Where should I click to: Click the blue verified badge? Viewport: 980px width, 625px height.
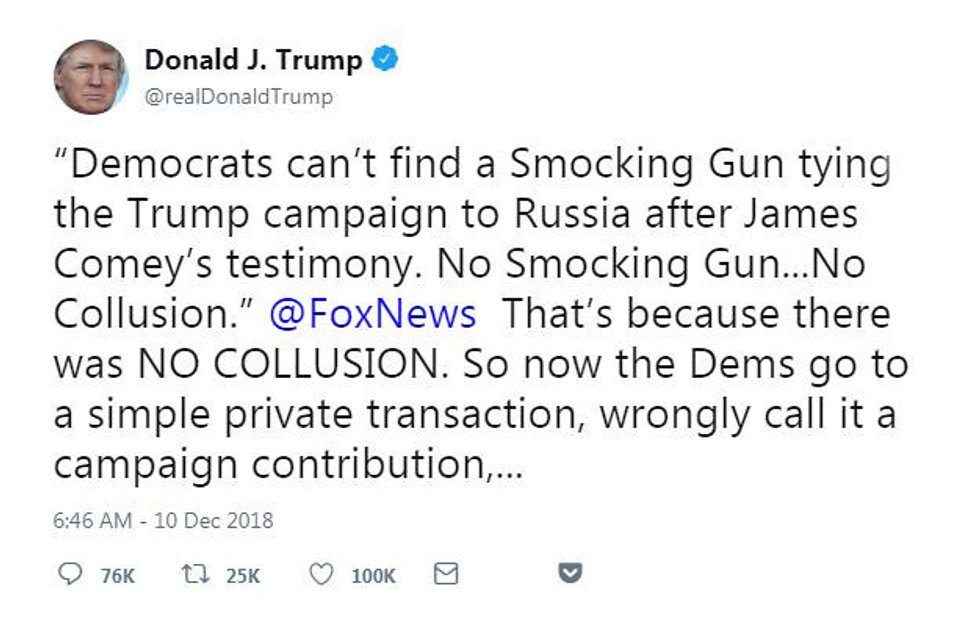[x=386, y=60]
